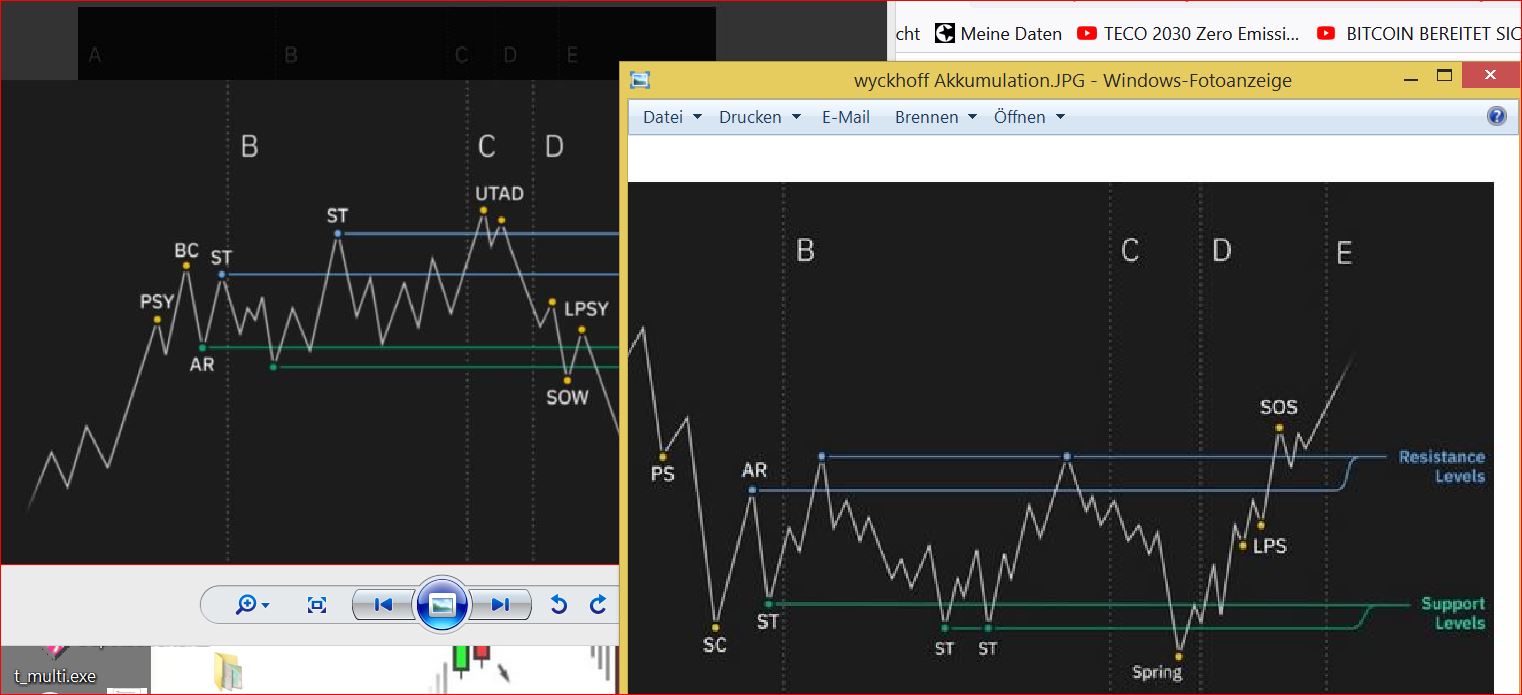The height and width of the screenshot is (695, 1522).
Task: Open the Öffnen dropdown menu
Action: [1029, 117]
